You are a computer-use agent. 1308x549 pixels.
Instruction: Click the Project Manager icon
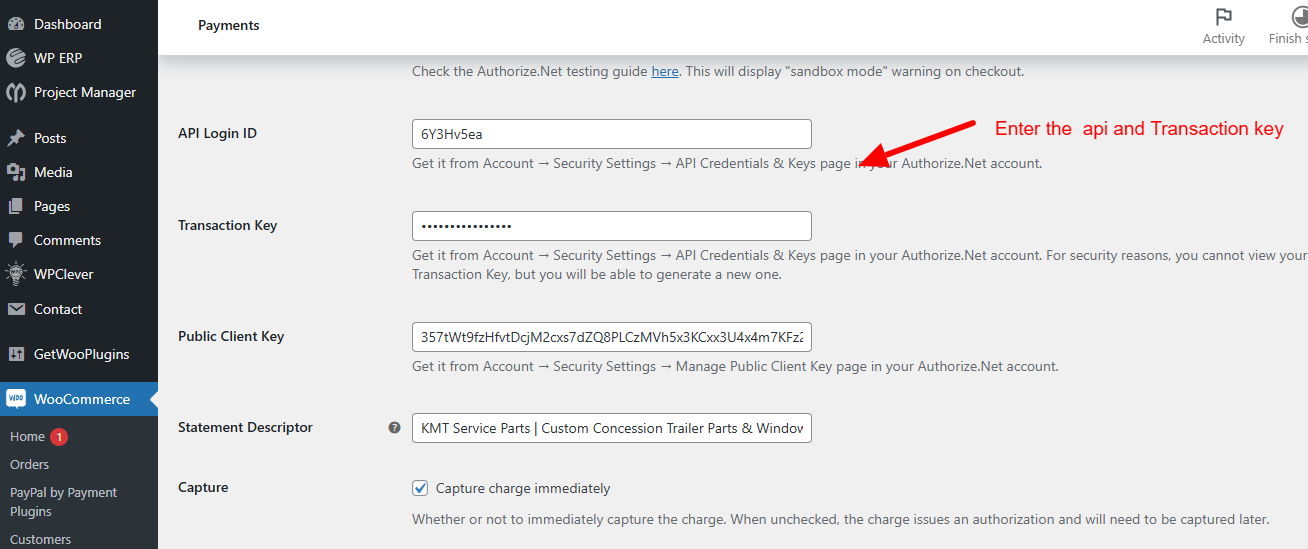pyautogui.click(x=16, y=92)
